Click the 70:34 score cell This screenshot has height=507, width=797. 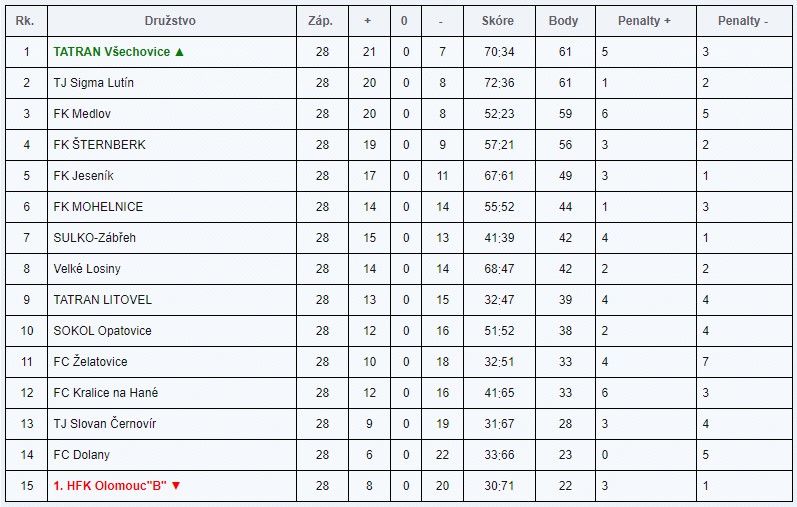tap(497, 52)
